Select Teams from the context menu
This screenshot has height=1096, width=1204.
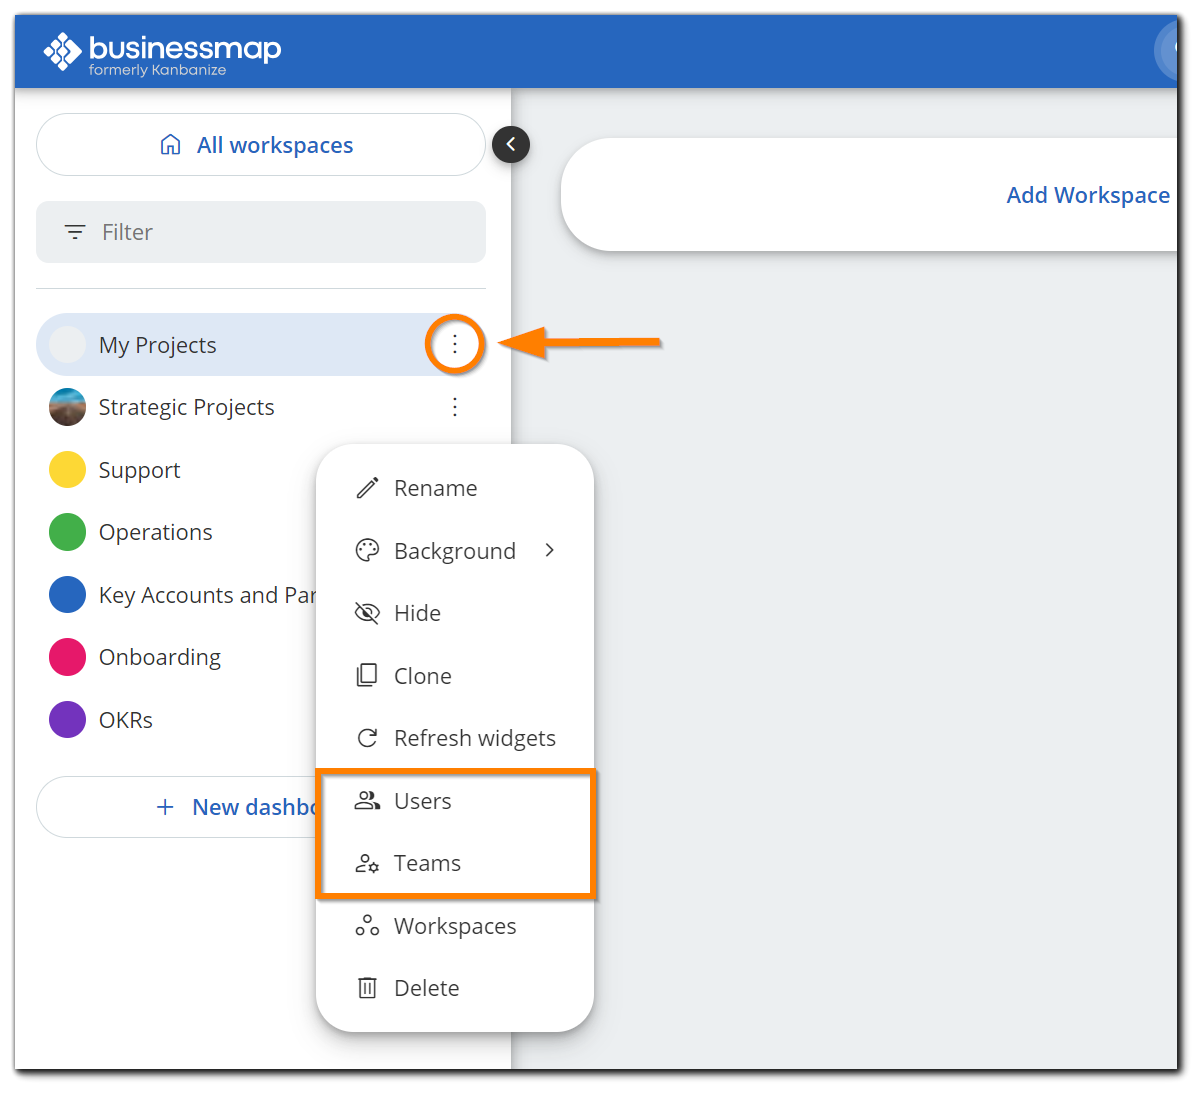click(x=427, y=863)
